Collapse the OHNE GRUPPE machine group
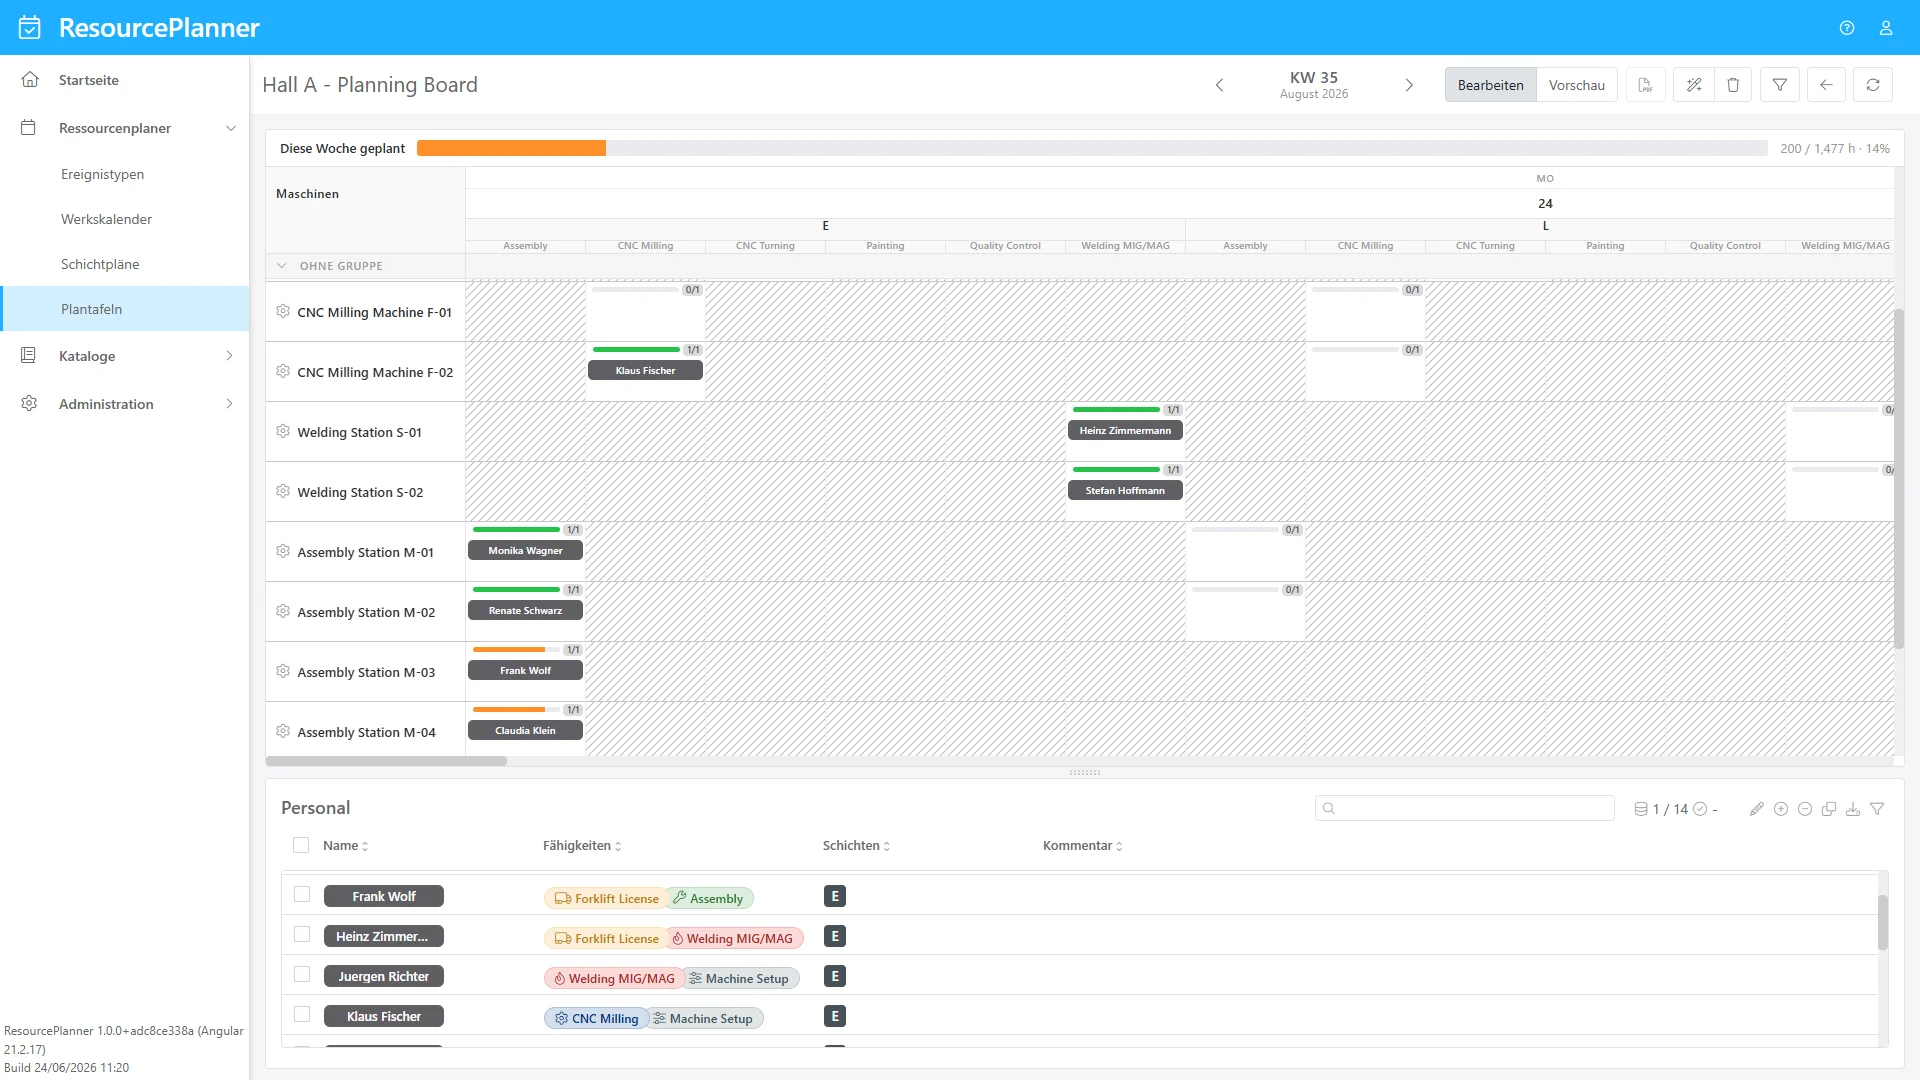Screen dimensions: 1920x1080 281,266
